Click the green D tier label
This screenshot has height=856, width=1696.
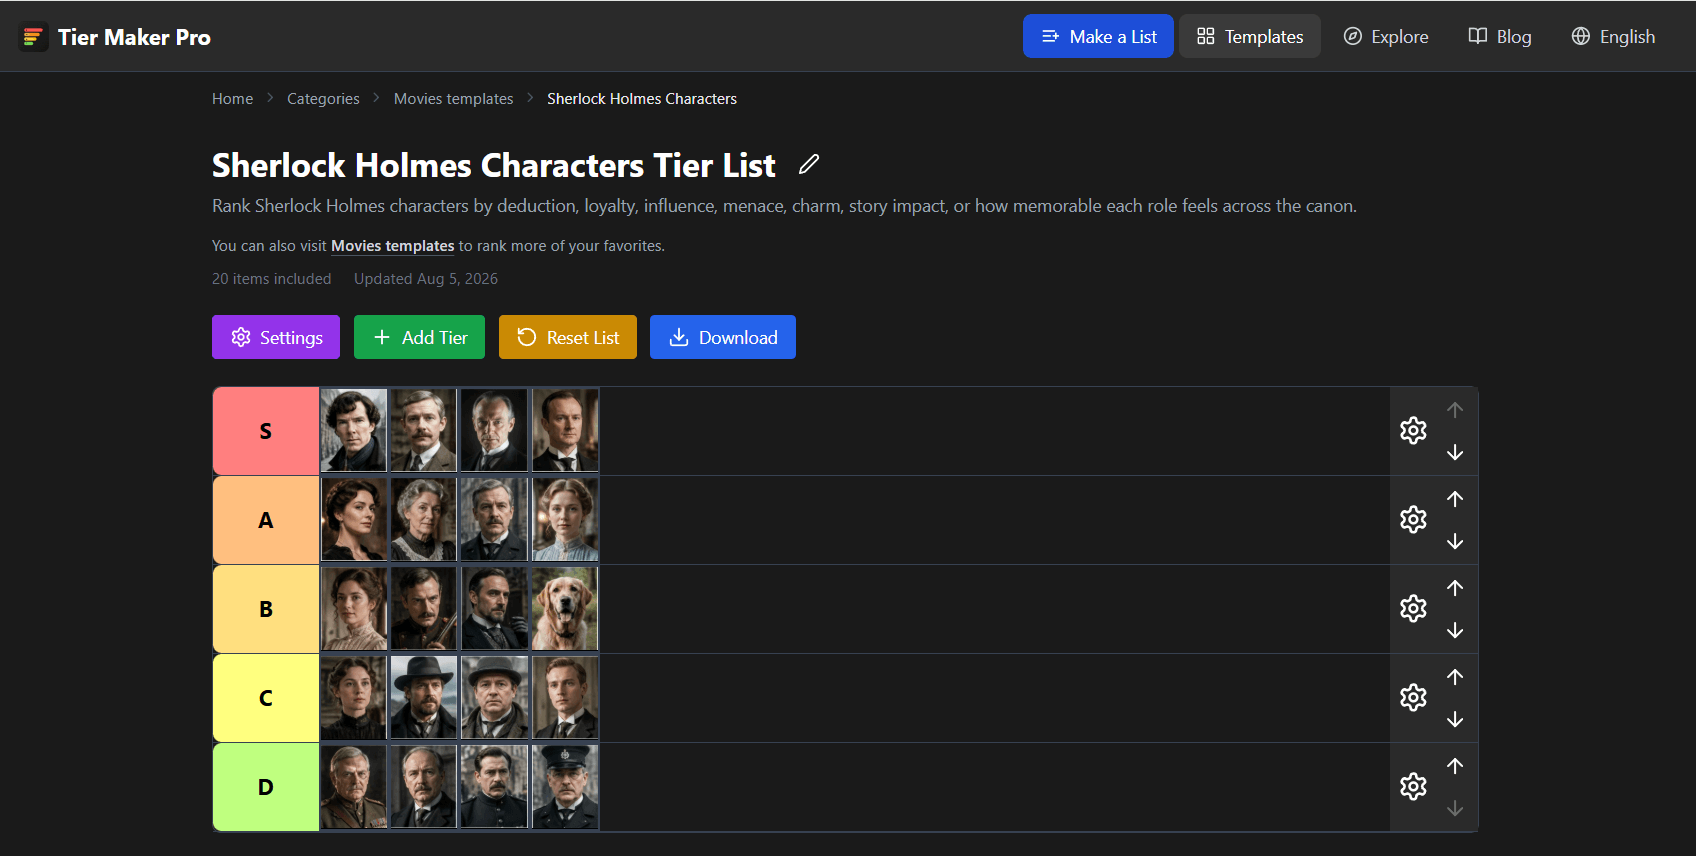pos(266,787)
